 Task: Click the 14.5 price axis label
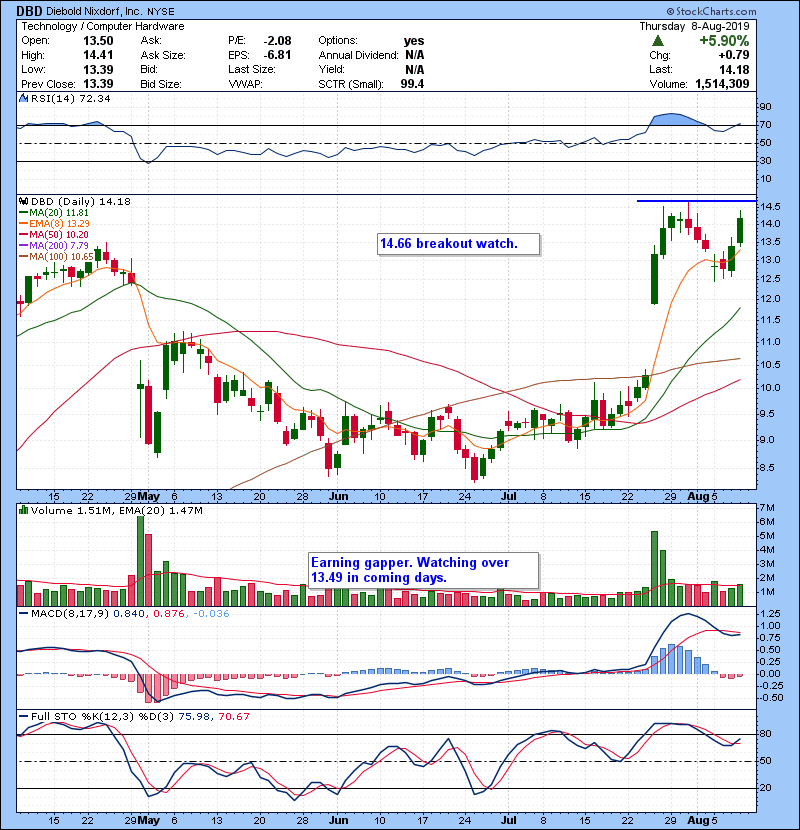(x=770, y=206)
